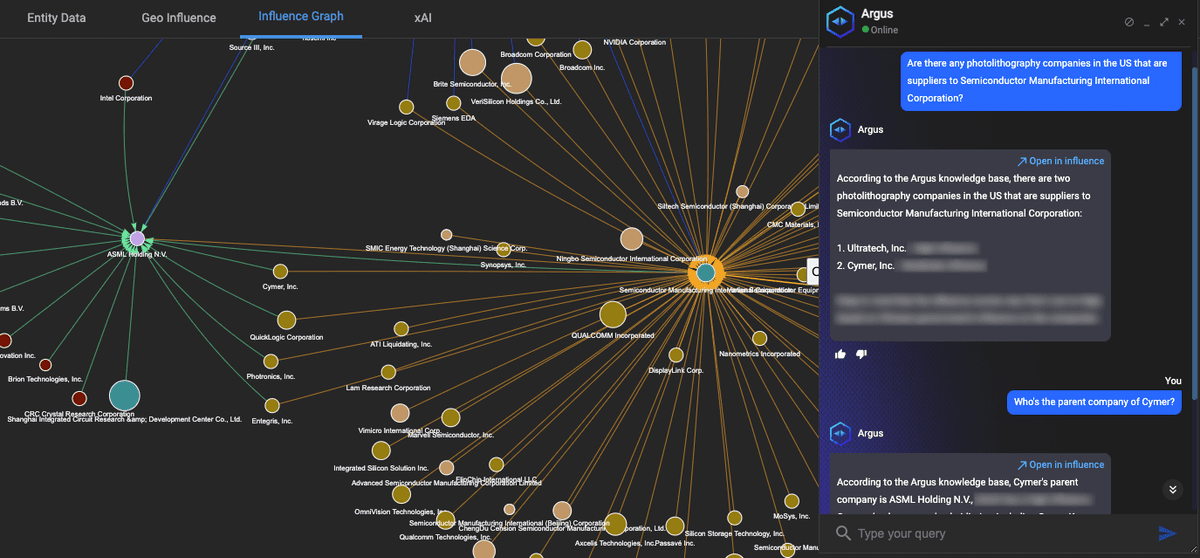Click the CRC Crystal Research Corporation red node
1200x558 pixels.
(x=79, y=398)
